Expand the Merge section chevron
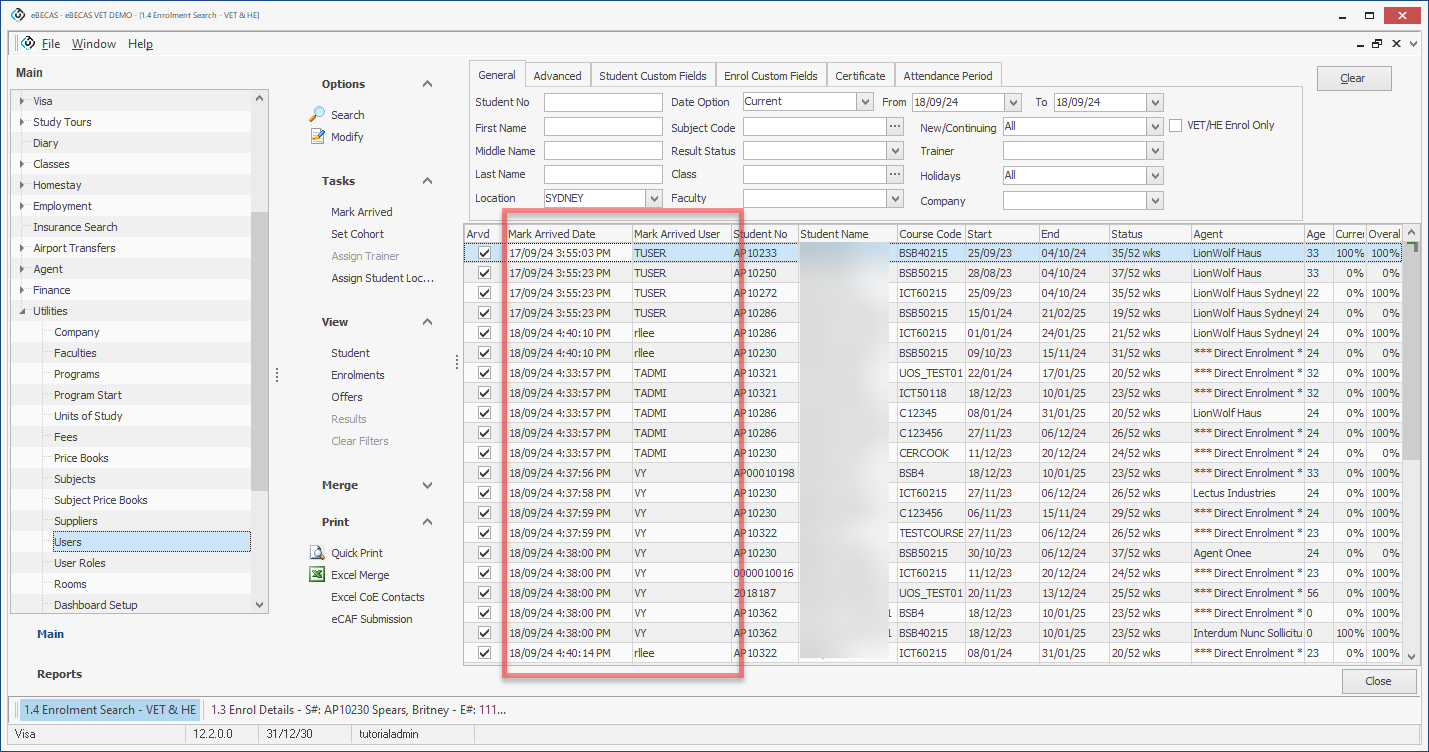1429x752 pixels. pyautogui.click(x=427, y=485)
